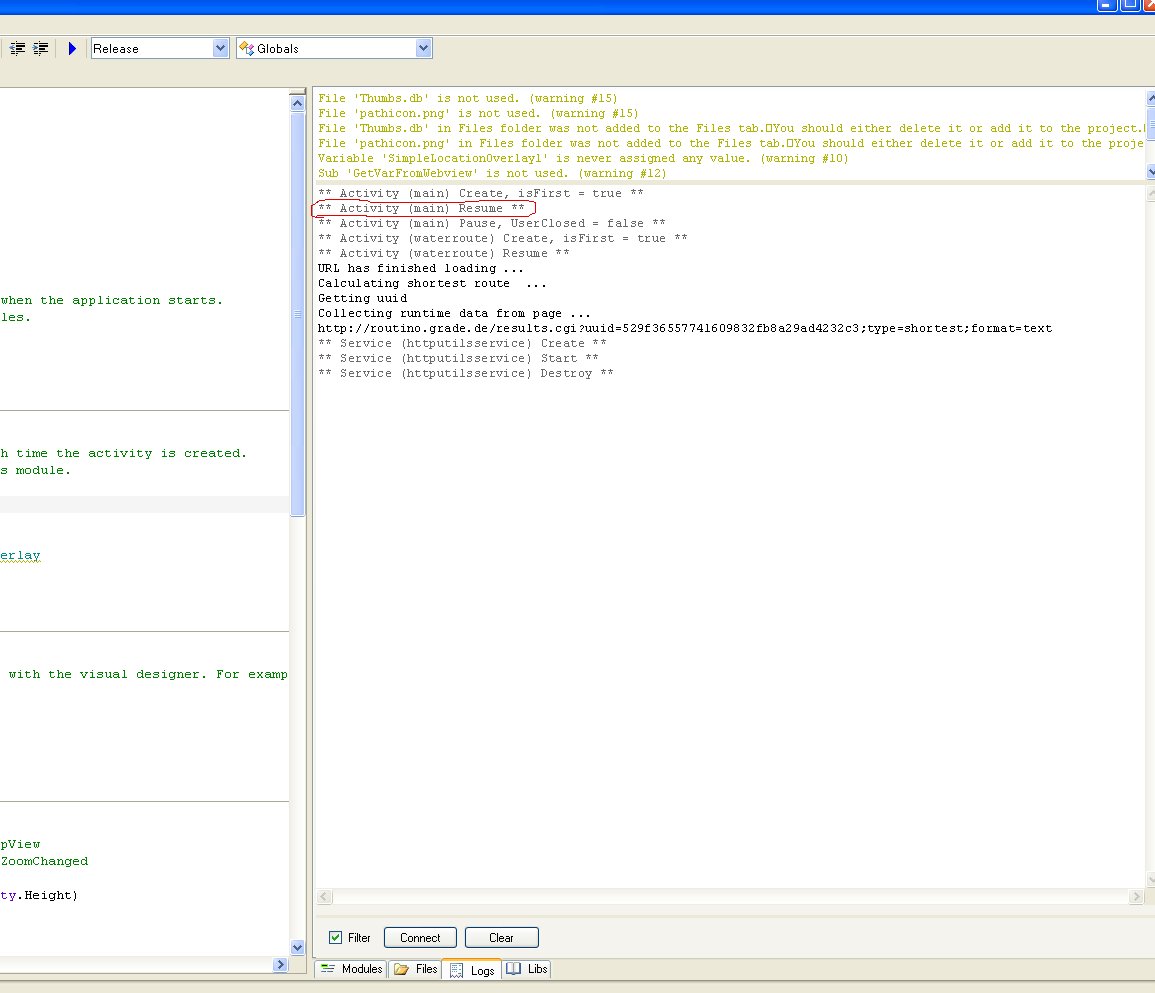This screenshot has height=993, width=1155.
Task: Select 'Activity (waterroute) Resume' log line
Action: click(x=443, y=253)
